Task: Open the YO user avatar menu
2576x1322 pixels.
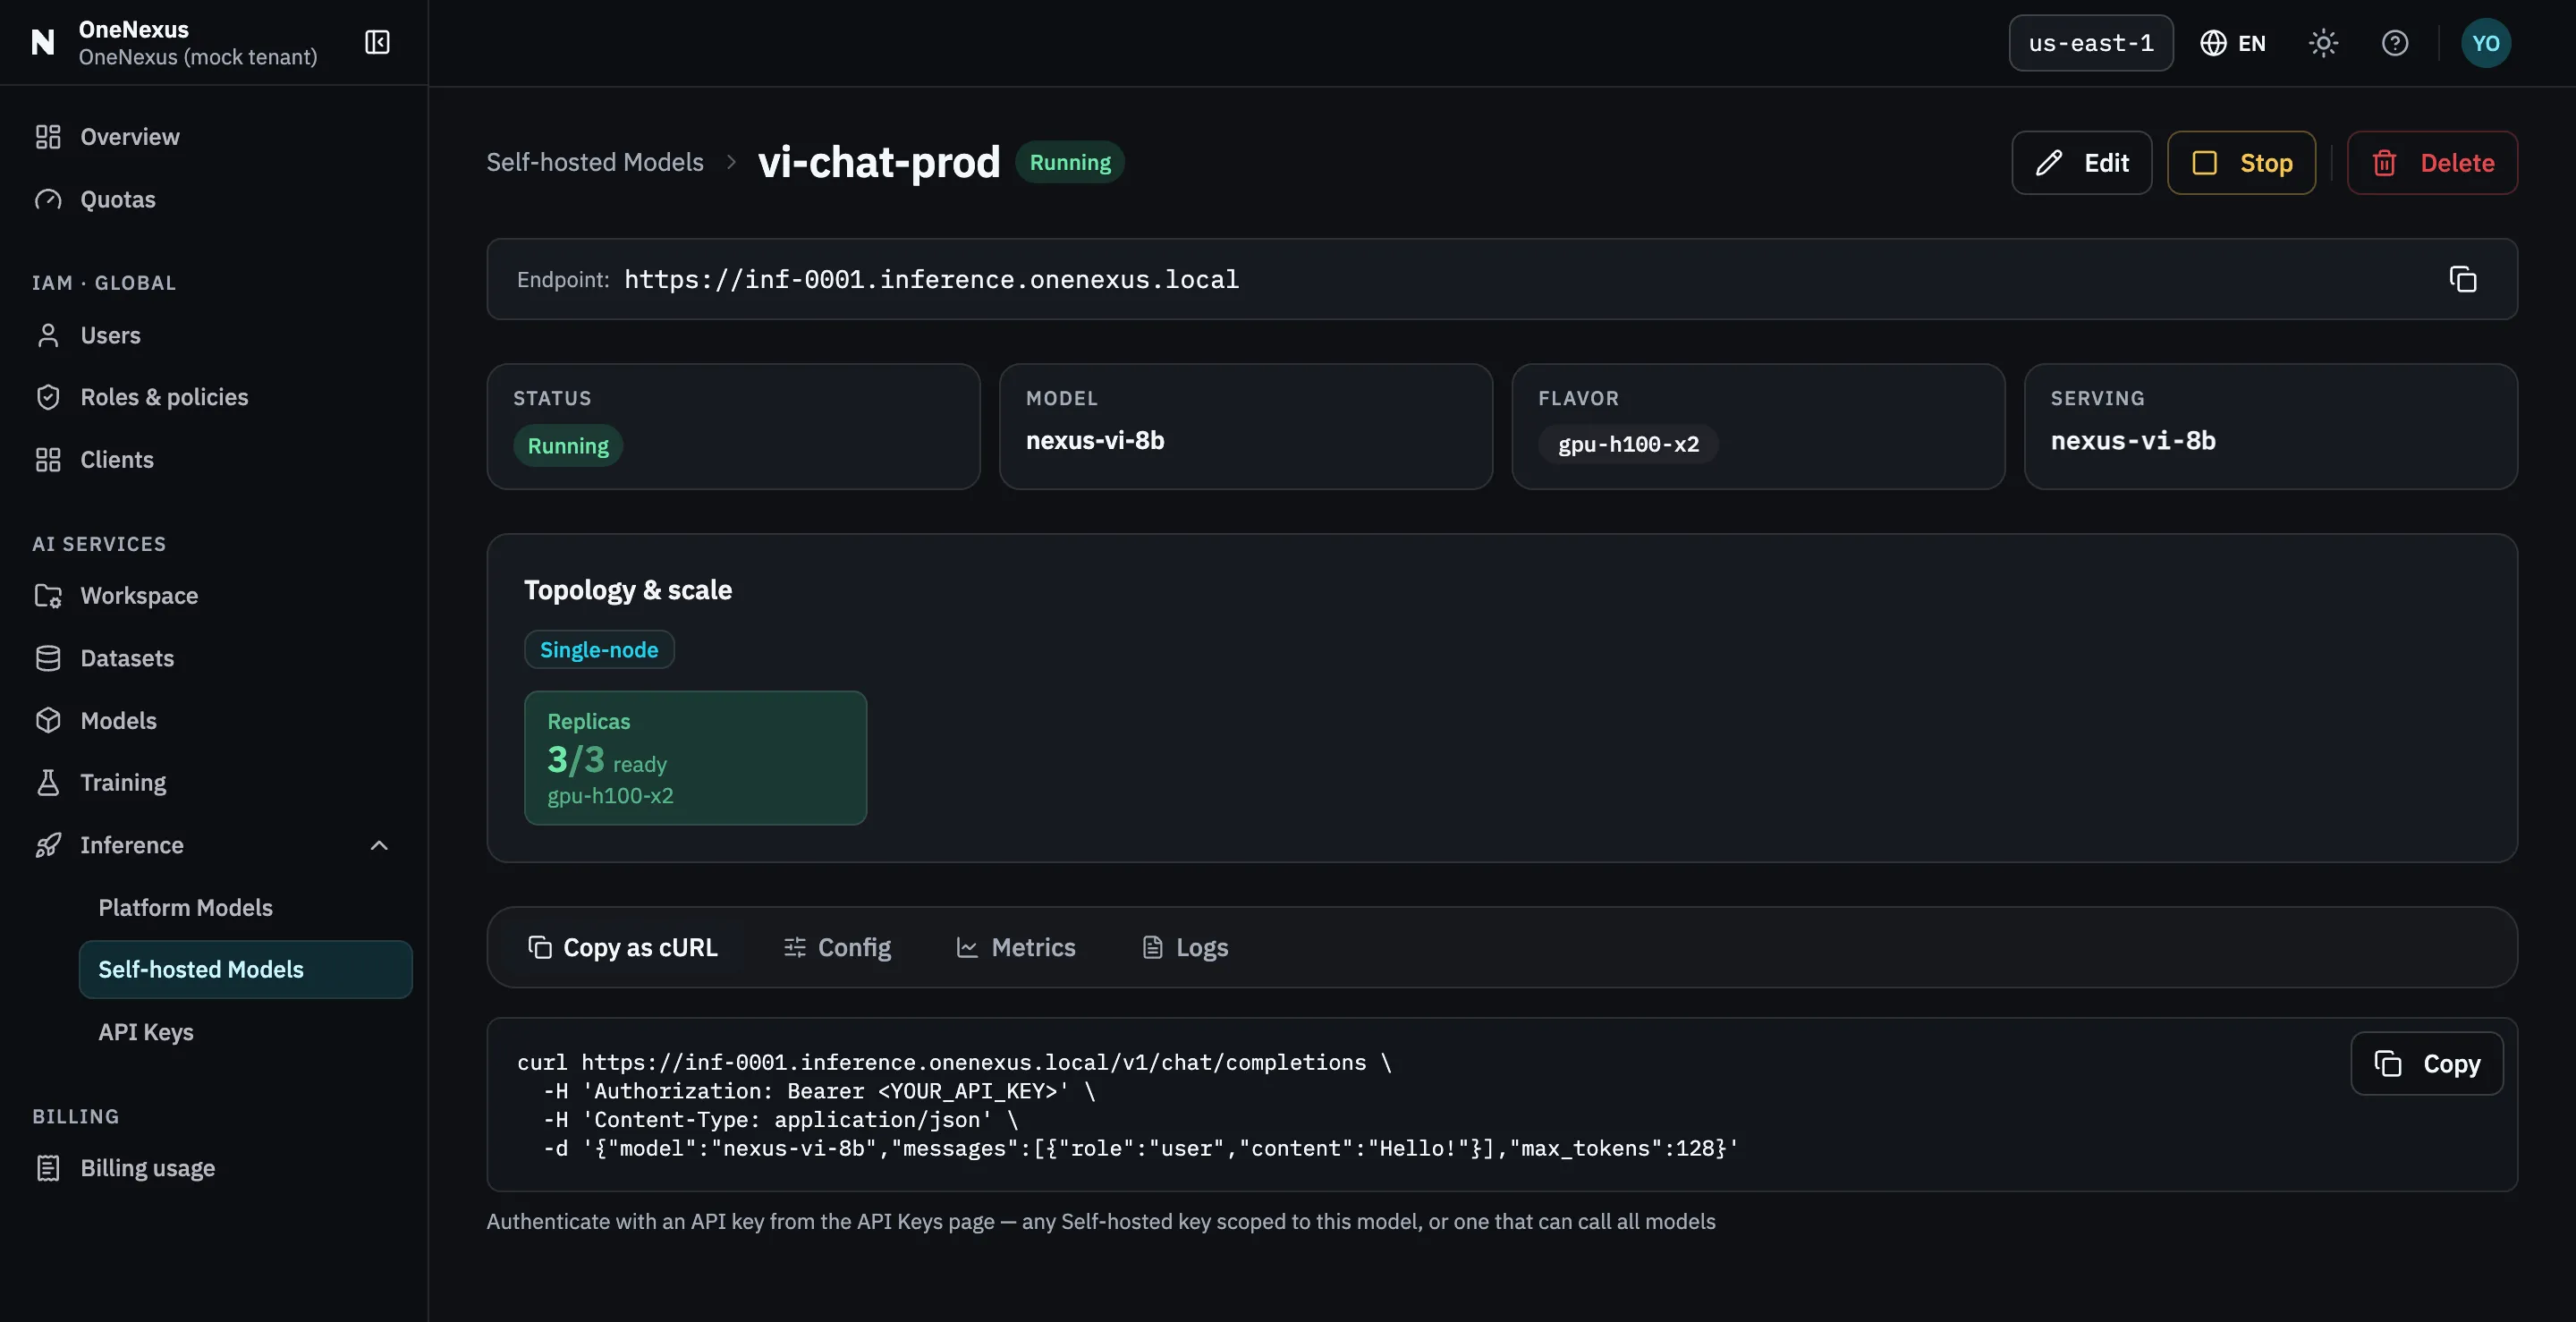Action: [2486, 43]
